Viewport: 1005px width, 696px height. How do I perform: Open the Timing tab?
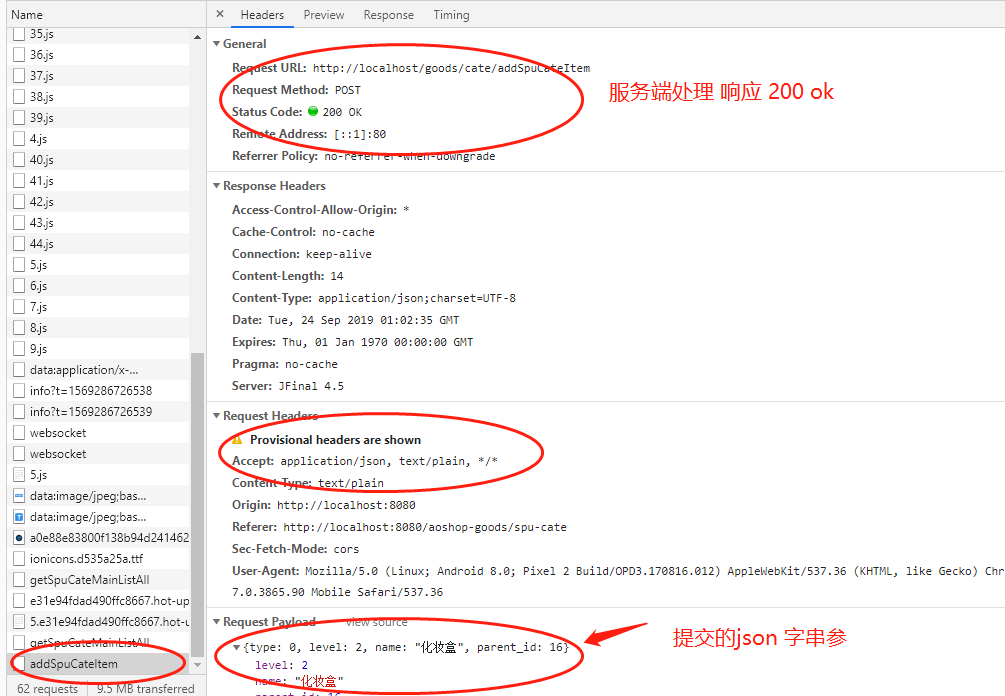[451, 15]
